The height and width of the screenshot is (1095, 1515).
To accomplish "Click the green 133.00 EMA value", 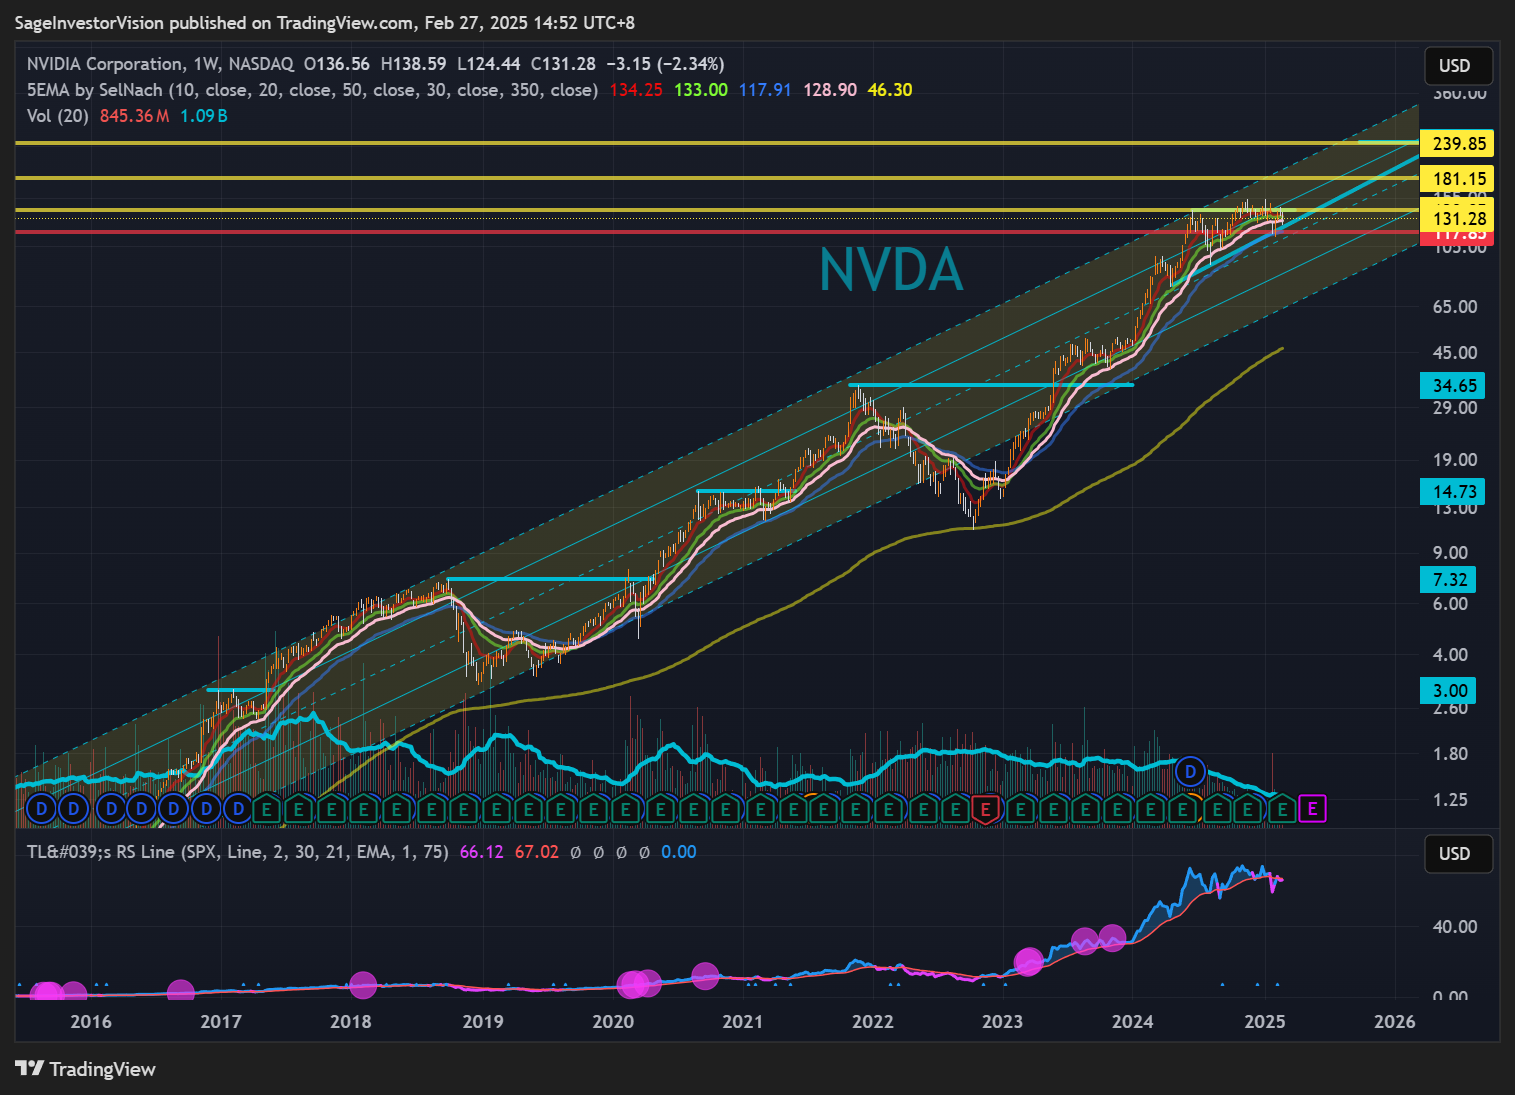I will click(x=701, y=90).
